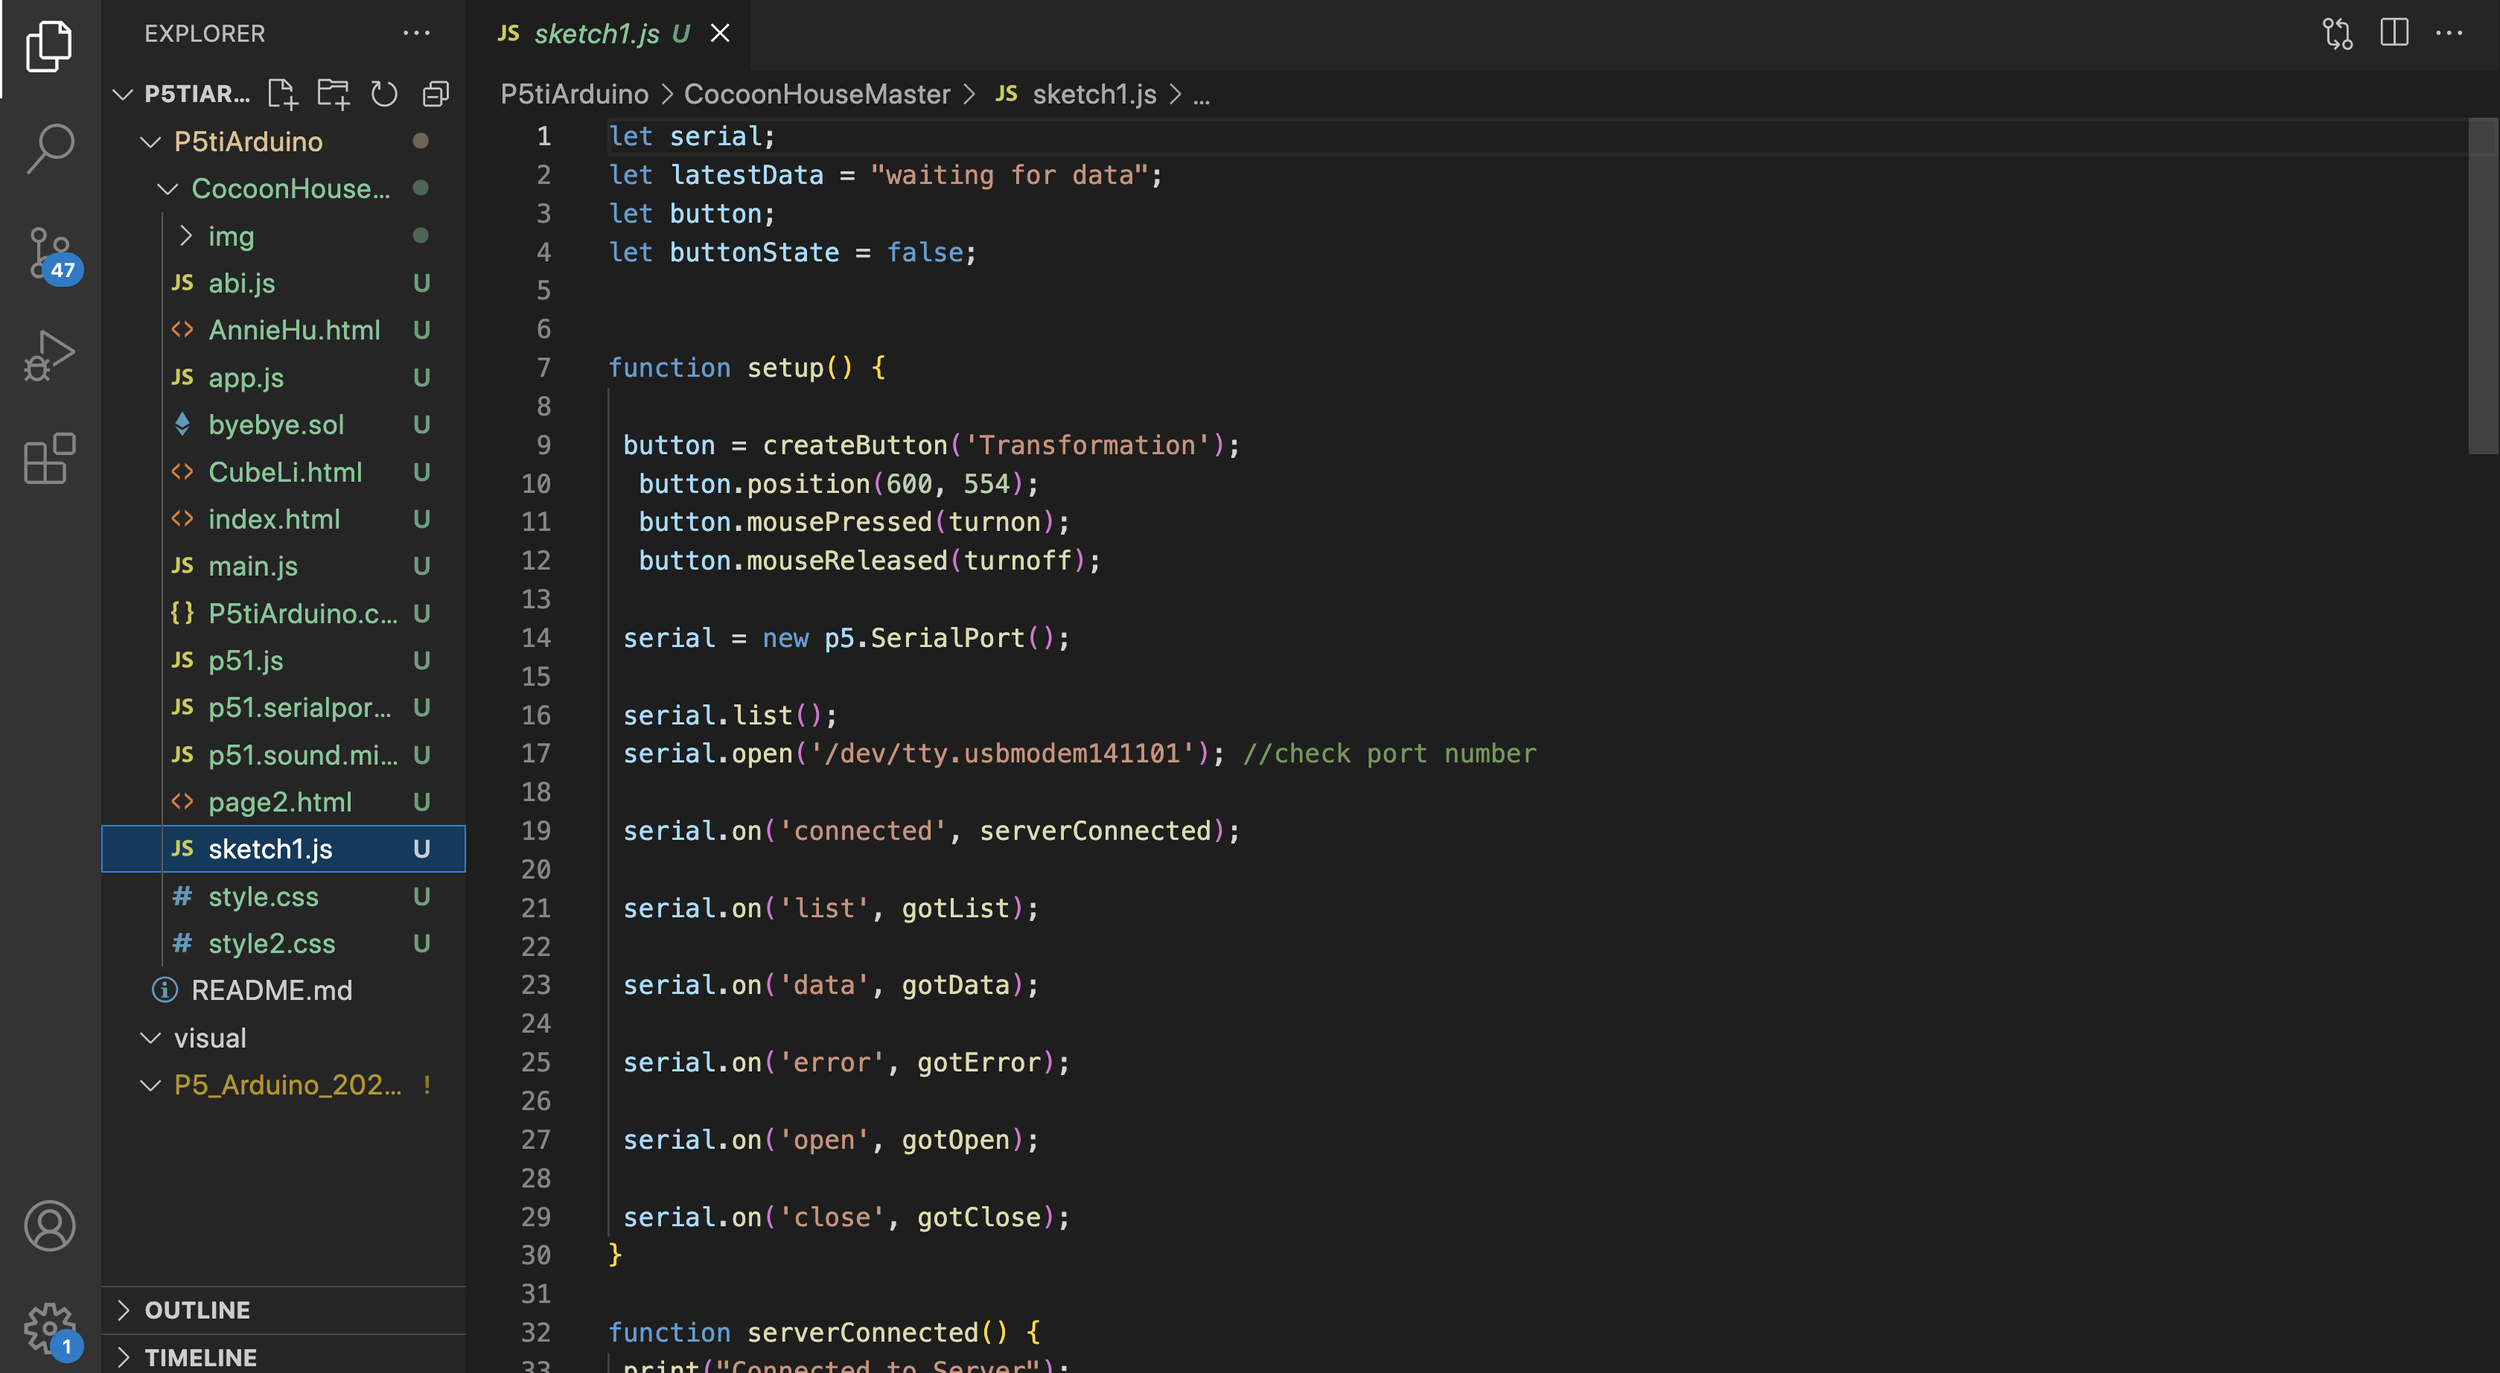The image size is (2500, 1373).
Task: Click CocoonHouseMaster in the breadcrumb
Action: point(816,94)
